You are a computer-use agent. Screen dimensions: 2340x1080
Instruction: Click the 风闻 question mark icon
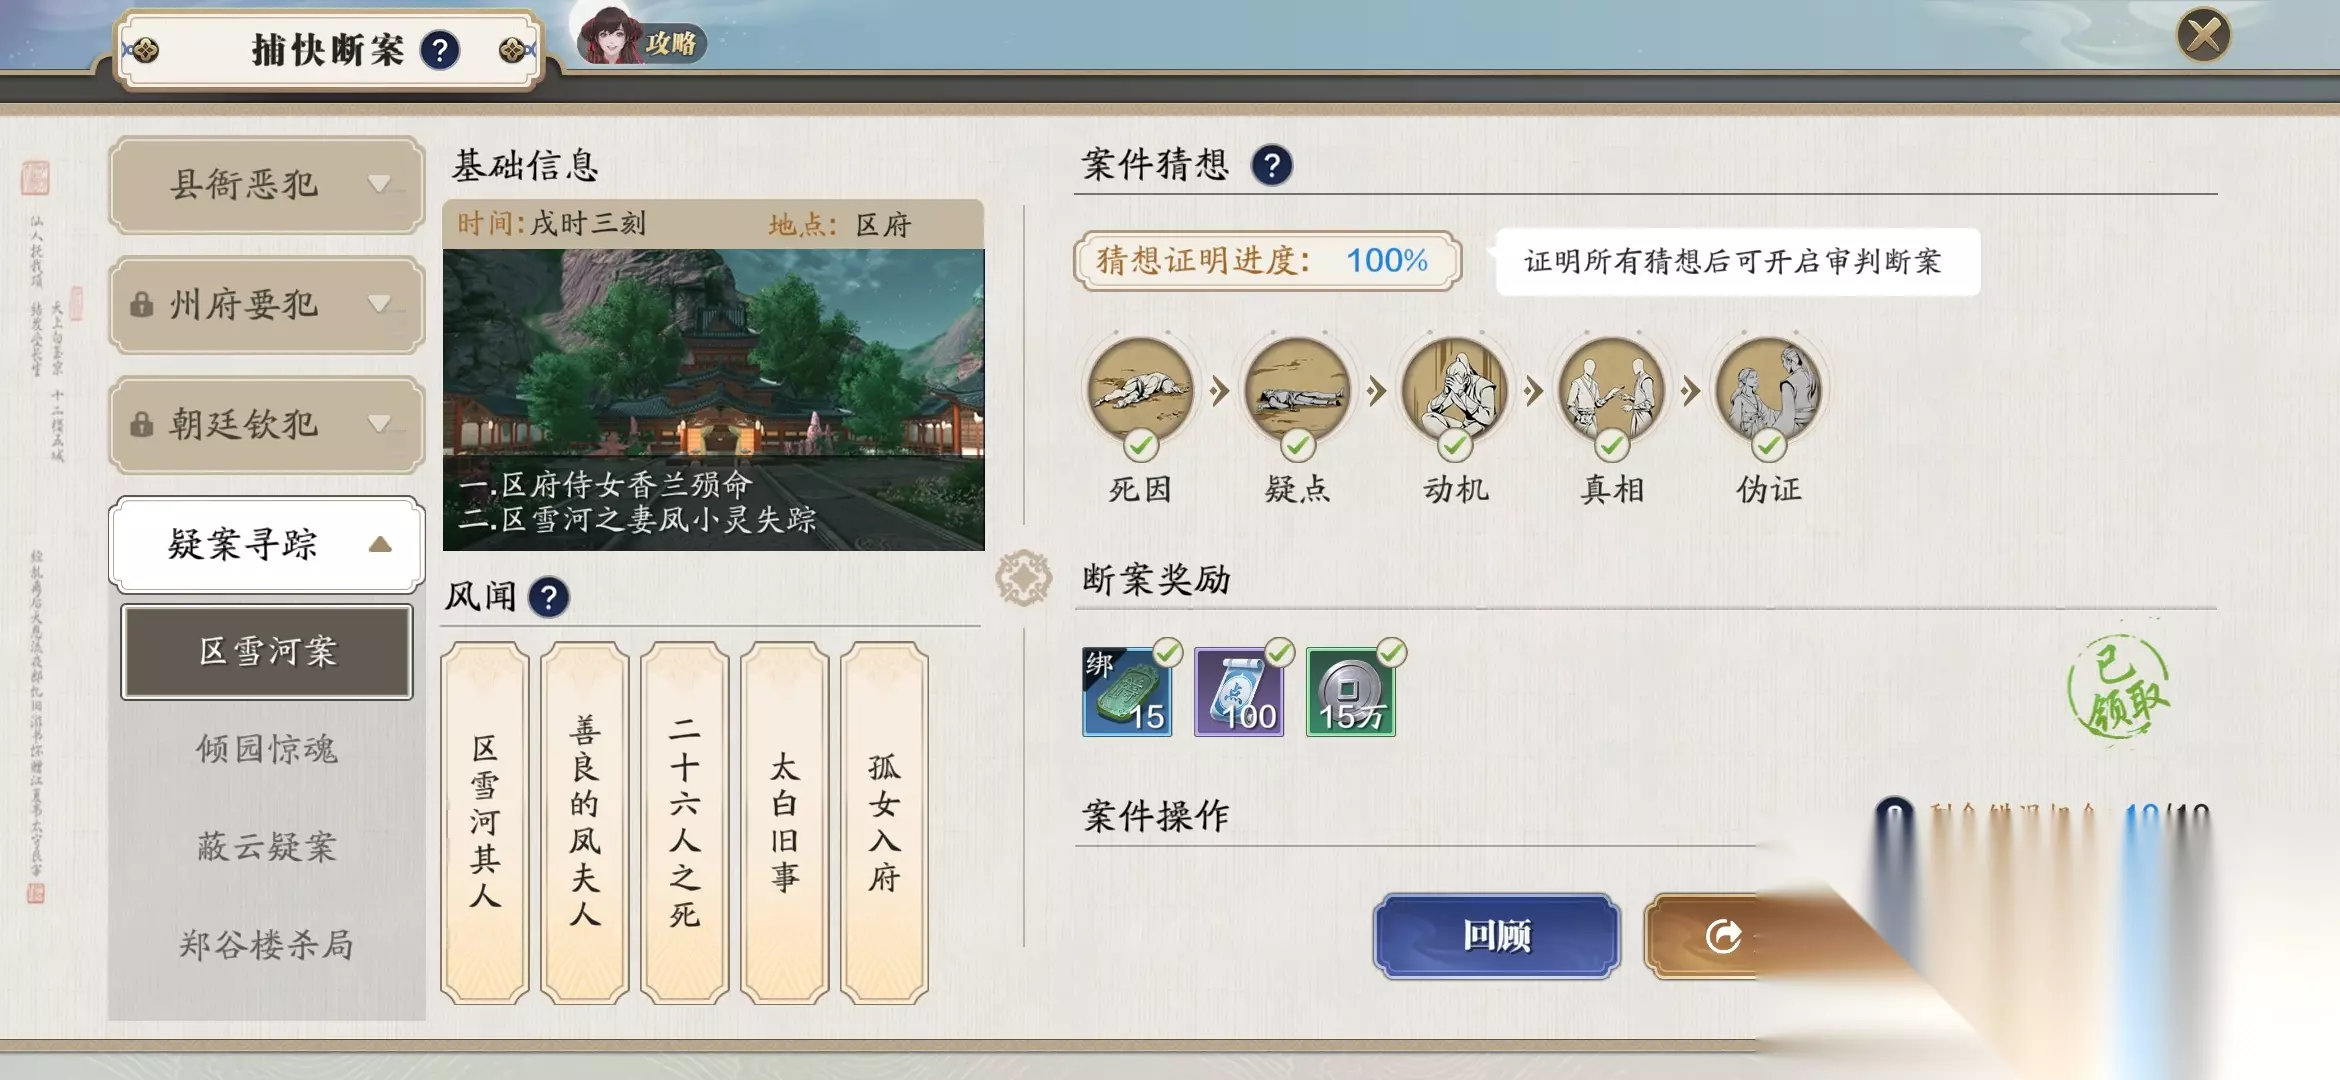pyautogui.click(x=548, y=597)
